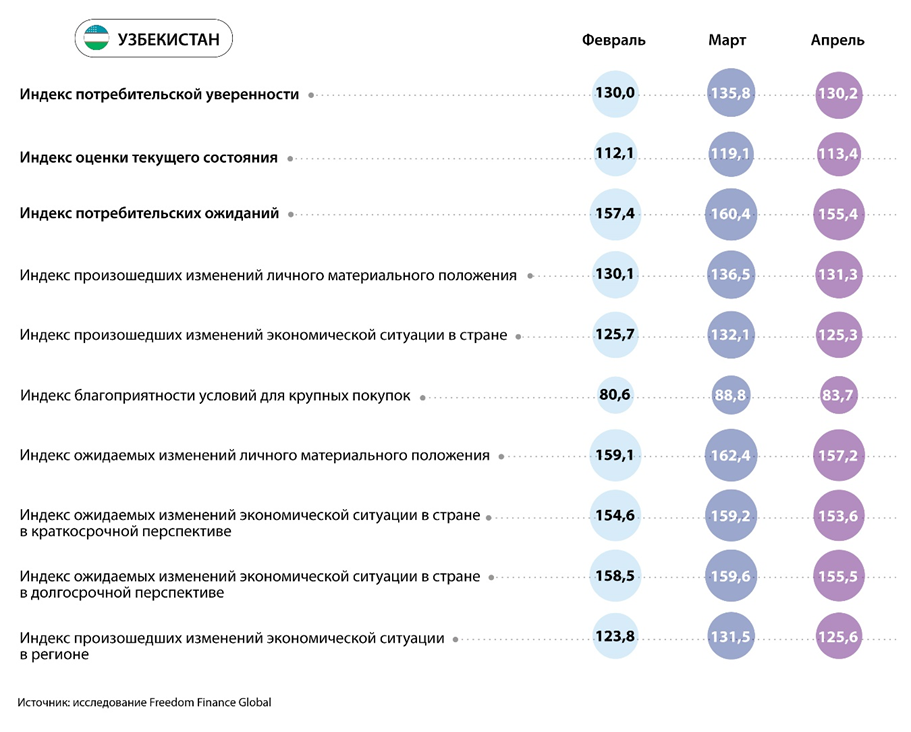911x732 pixels.
Task: Click the 88,8 March purchases bubble
Action: 729,396
